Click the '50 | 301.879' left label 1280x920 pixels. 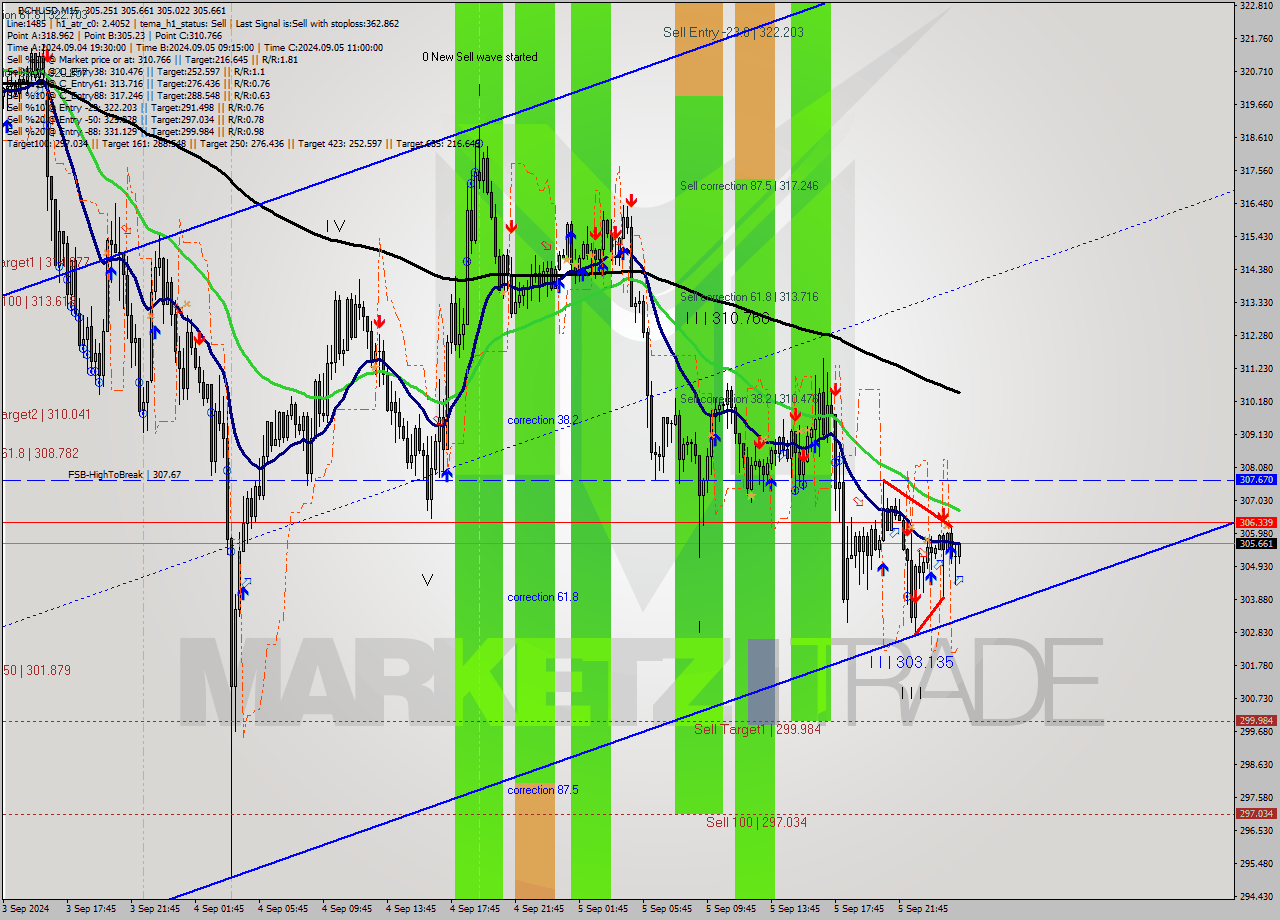[x=36, y=670]
